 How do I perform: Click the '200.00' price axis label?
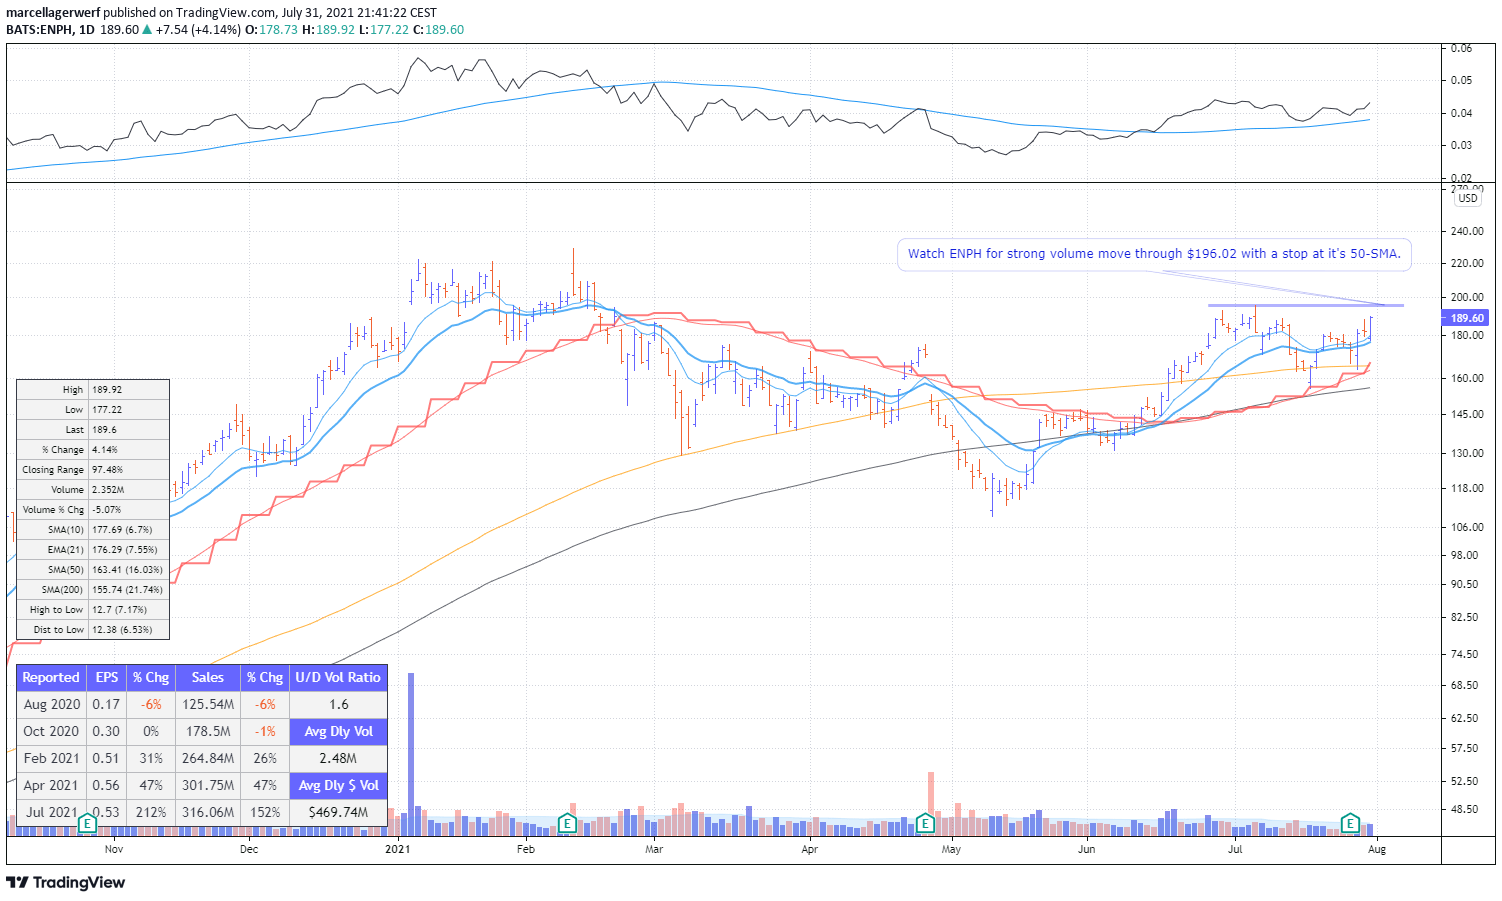pyautogui.click(x=1467, y=298)
